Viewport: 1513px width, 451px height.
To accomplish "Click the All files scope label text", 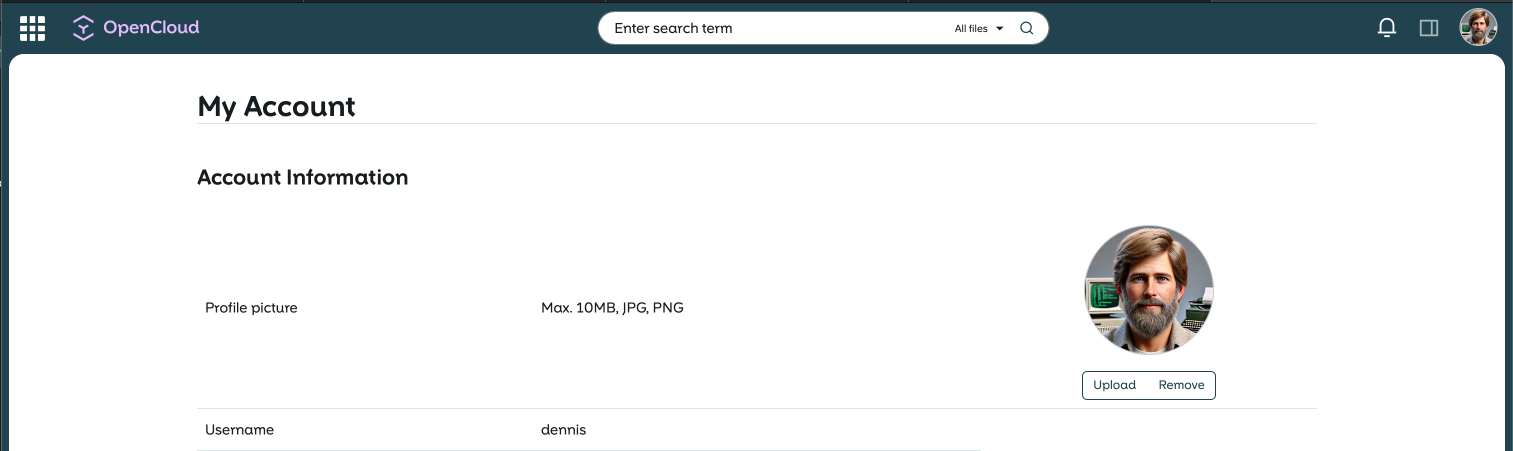I will [x=970, y=29].
